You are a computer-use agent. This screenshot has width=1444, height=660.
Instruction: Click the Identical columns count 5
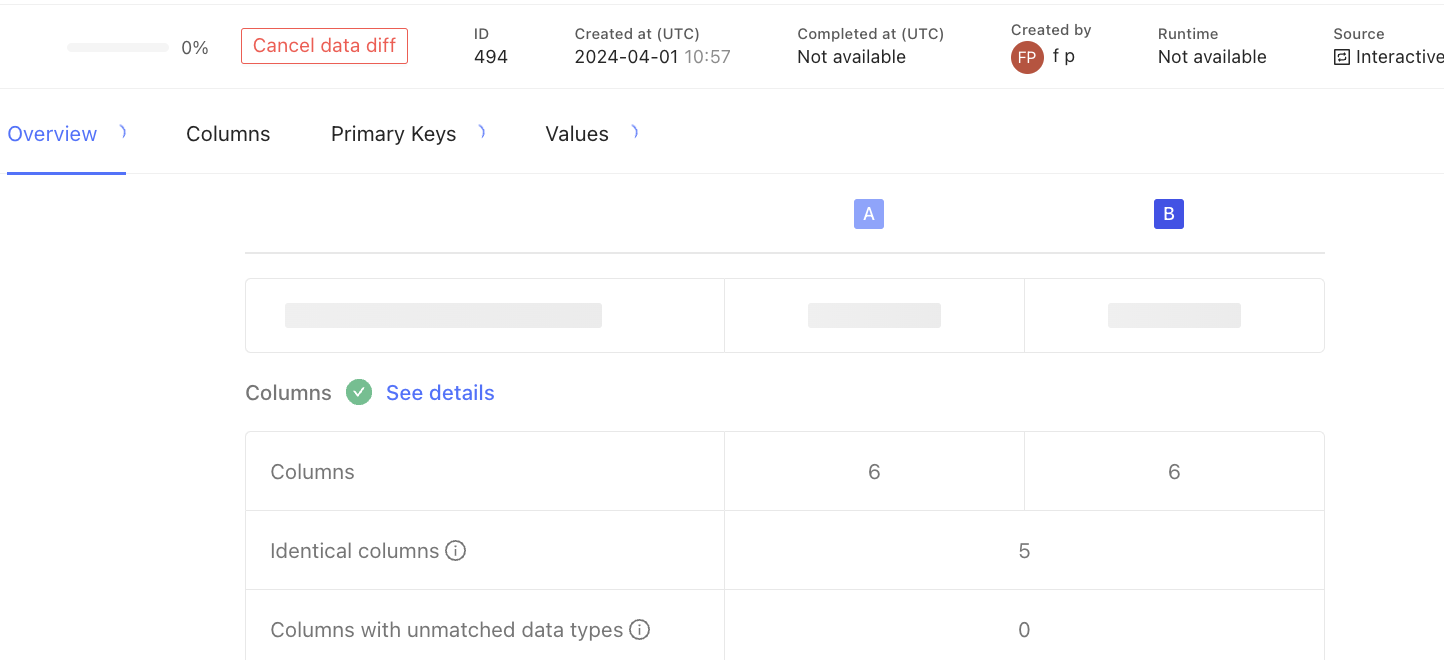[1024, 551]
